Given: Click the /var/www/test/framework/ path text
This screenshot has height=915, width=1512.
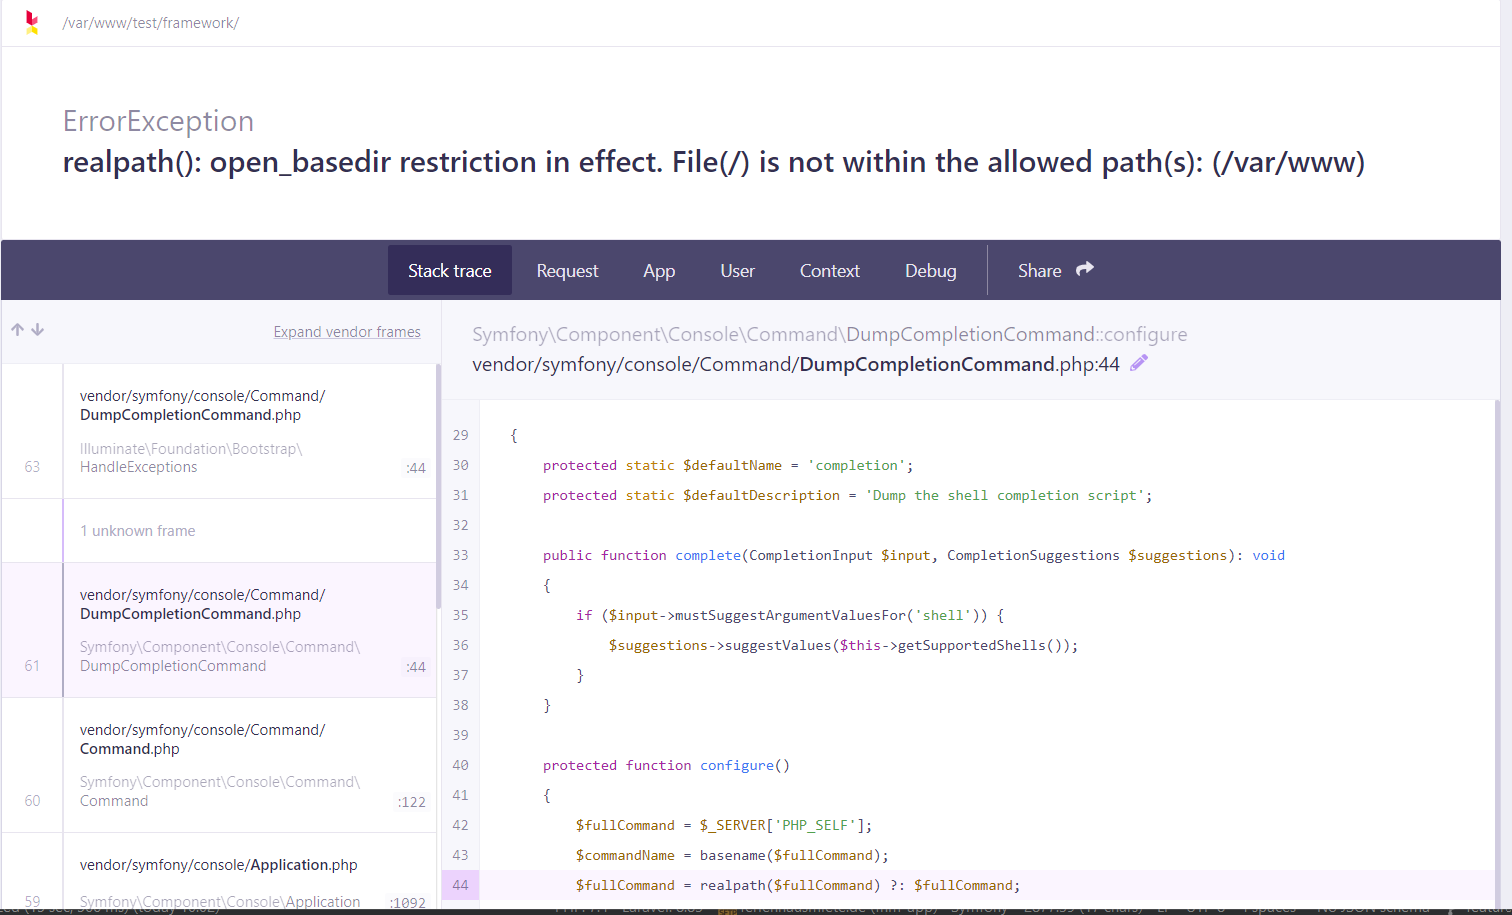Looking at the screenshot, I should [x=151, y=23].
